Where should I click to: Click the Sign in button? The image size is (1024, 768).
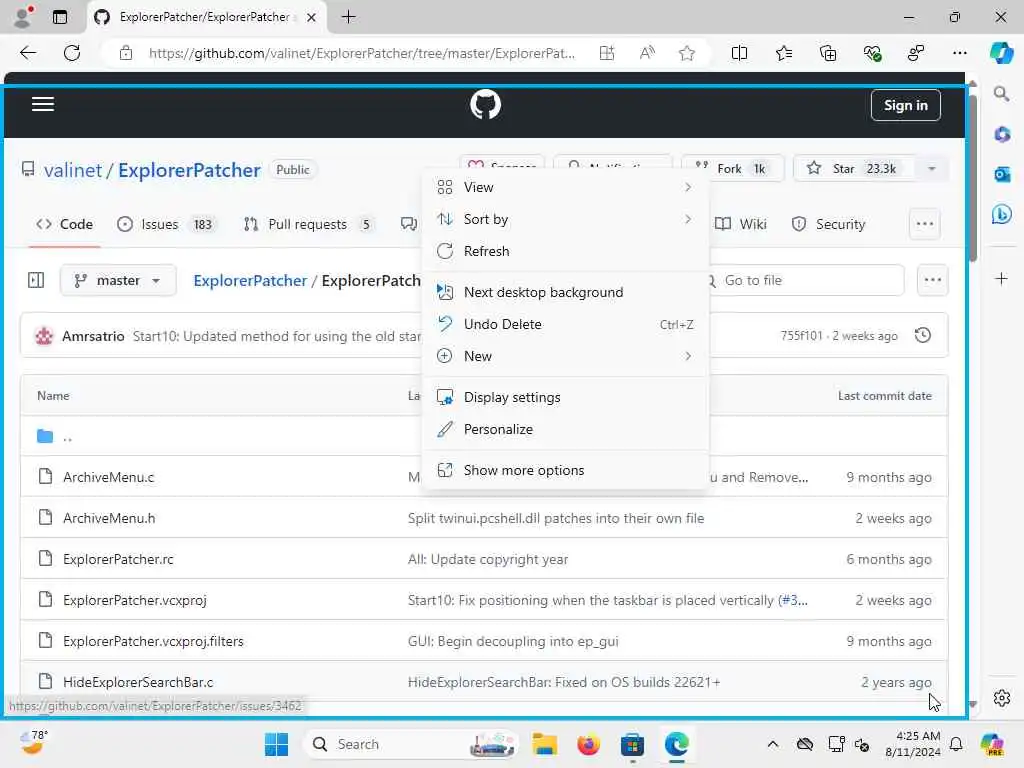pyautogui.click(x=905, y=105)
